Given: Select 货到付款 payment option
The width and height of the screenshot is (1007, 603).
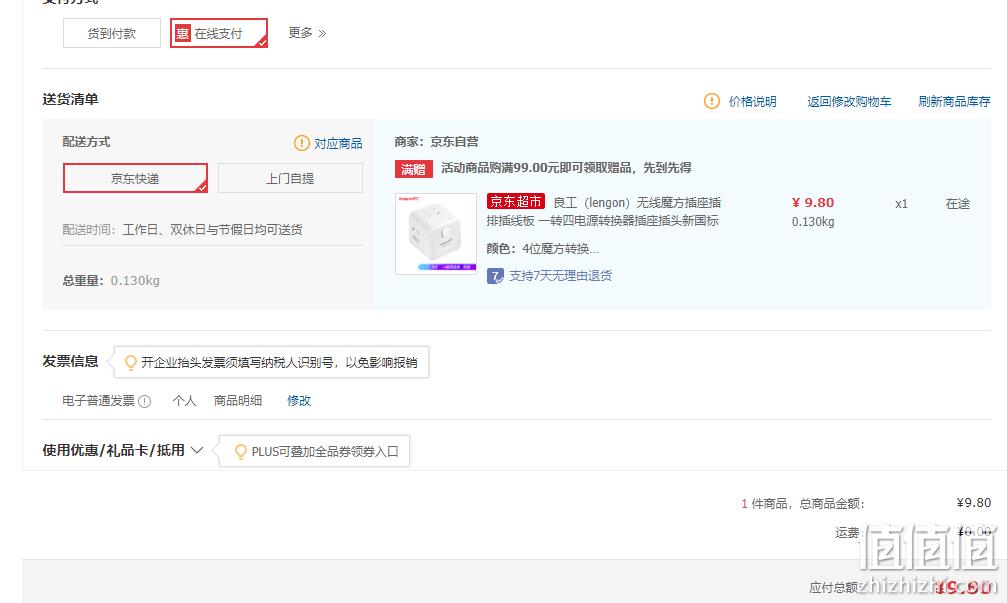Looking at the screenshot, I should click(x=112, y=33).
